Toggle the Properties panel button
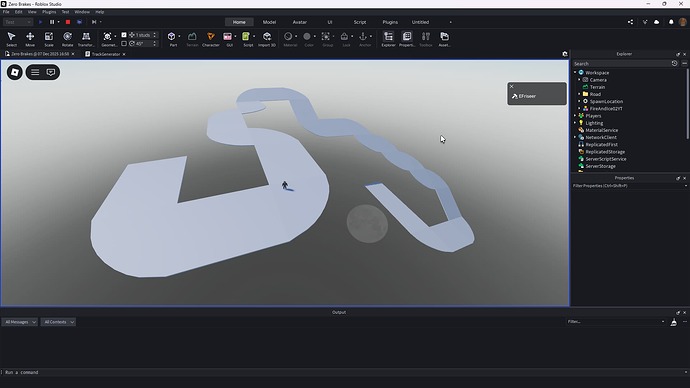690x388 pixels. (x=407, y=39)
